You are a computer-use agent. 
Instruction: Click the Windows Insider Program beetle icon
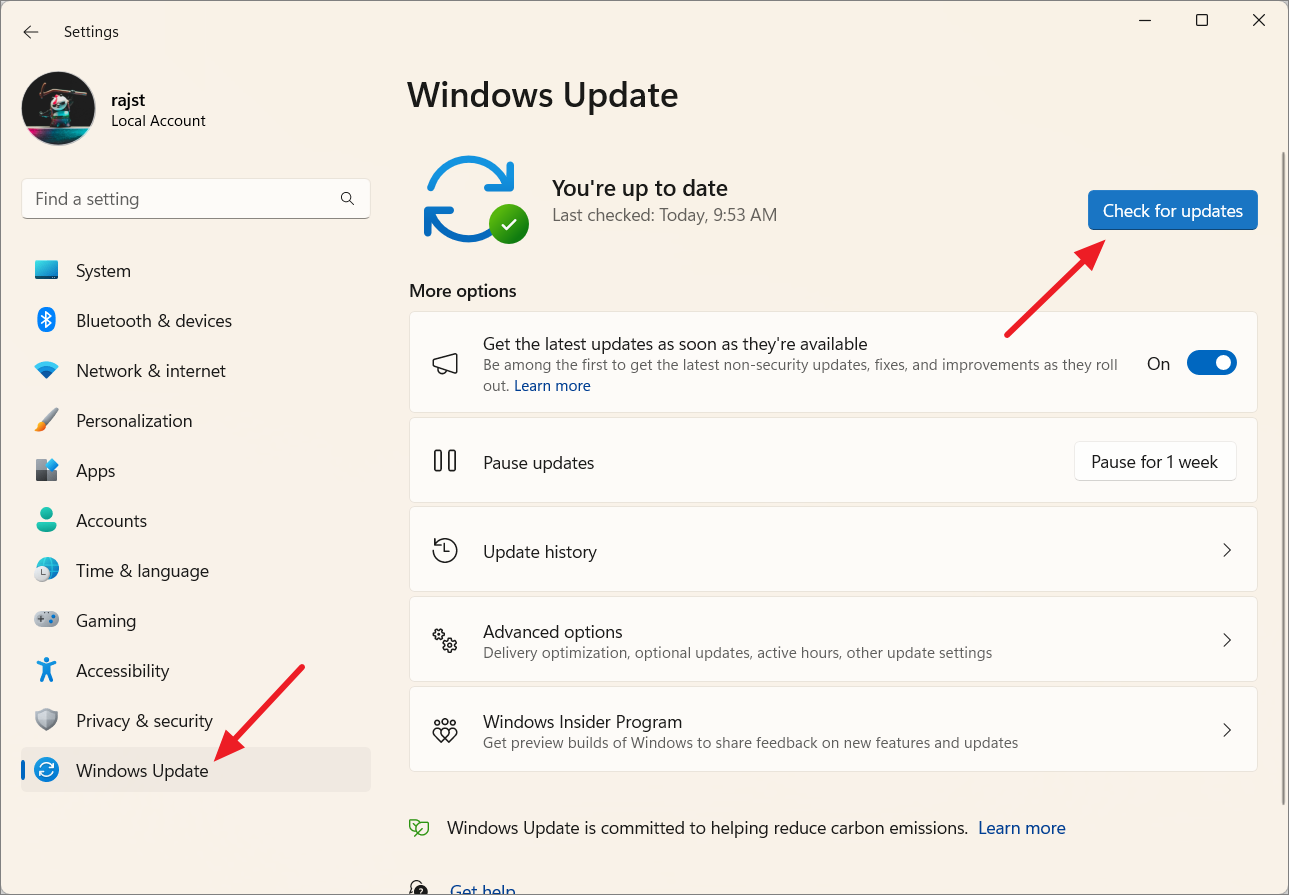click(x=445, y=729)
